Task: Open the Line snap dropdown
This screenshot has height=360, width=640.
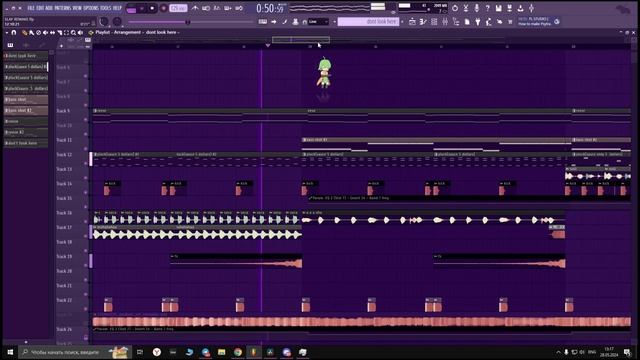Action: click(x=319, y=22)
